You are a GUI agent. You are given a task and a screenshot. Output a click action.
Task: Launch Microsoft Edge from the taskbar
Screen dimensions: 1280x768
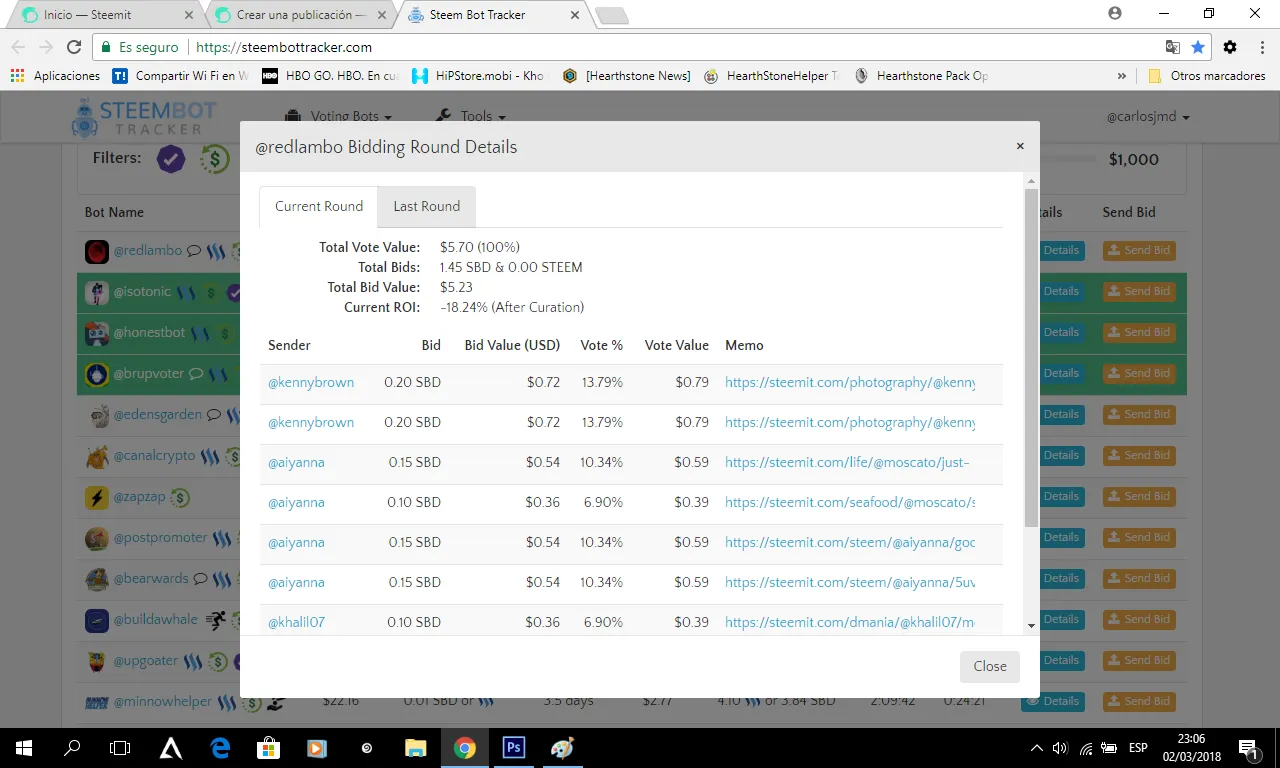coord(220,748)
